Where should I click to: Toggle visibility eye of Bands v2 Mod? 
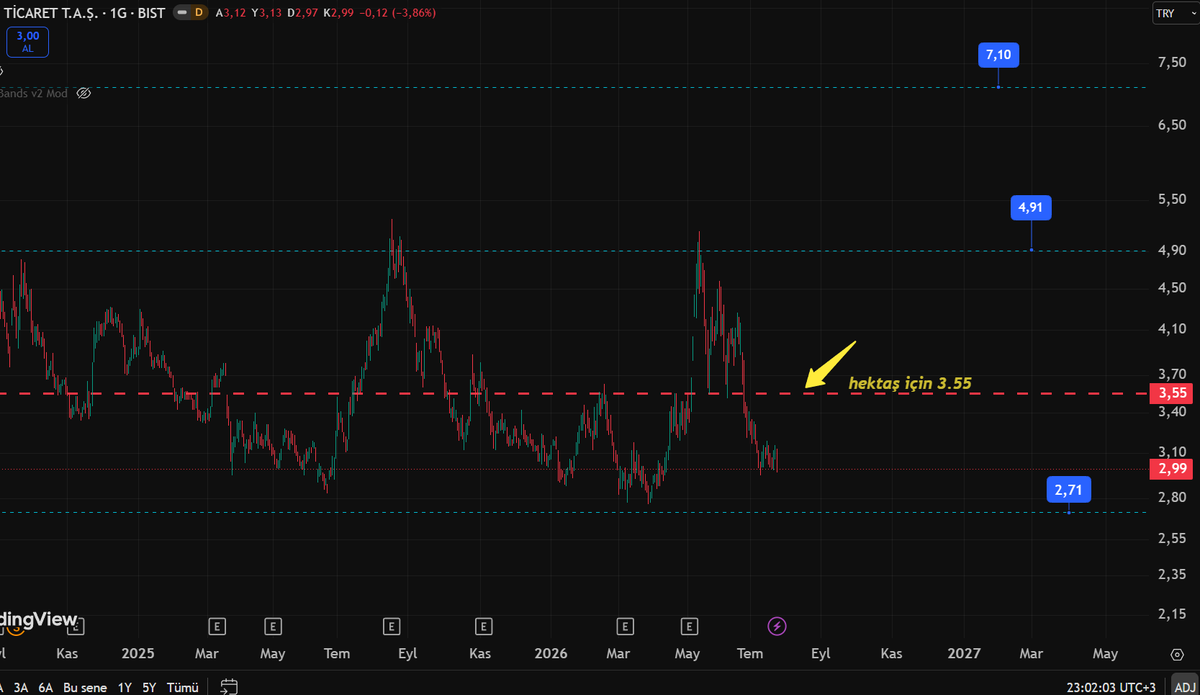pyautogui.click(x=84, y=92)
